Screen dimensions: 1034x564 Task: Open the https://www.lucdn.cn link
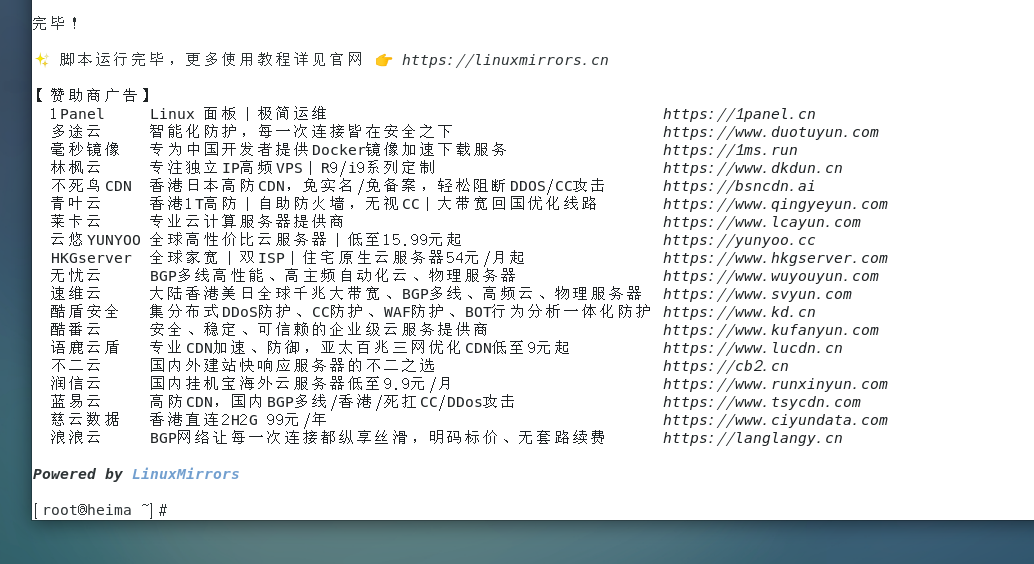752,348
